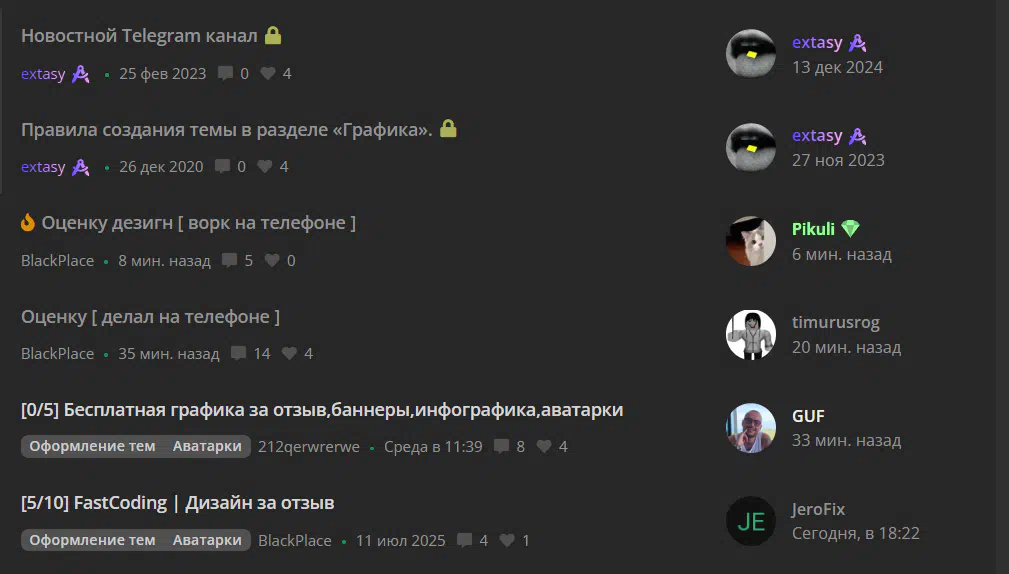Click designer badge next to extasy dated 13 дек 2024
The width and height of the screenshot is (1009, 574).
(857, 42)
